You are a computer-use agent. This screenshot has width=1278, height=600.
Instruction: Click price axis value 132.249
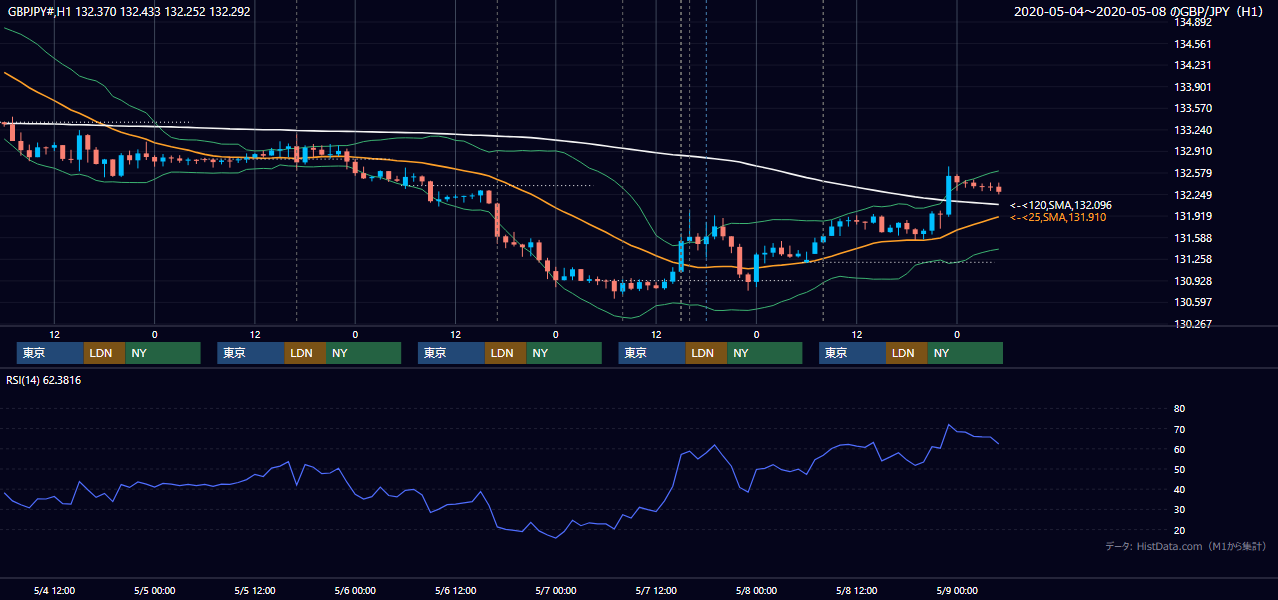click(1193, 195)
